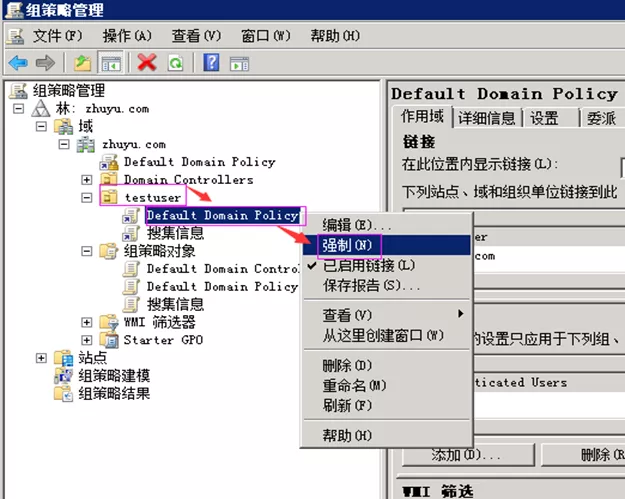The width and height of the screenshot is (625, 499).
Task: Click the up-one-level folder toolbar icon
Action: click(83, 63)
